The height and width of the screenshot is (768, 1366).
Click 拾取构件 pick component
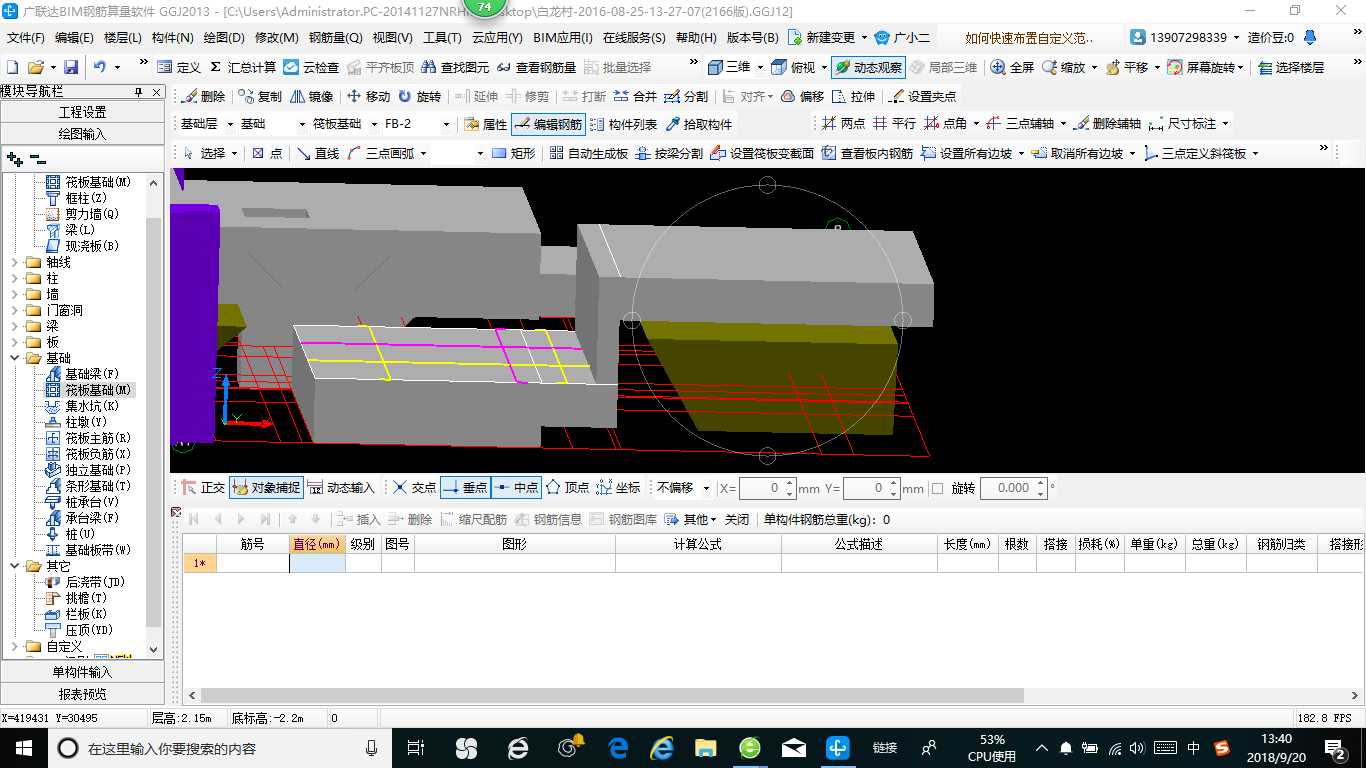[x=699, y=124]
